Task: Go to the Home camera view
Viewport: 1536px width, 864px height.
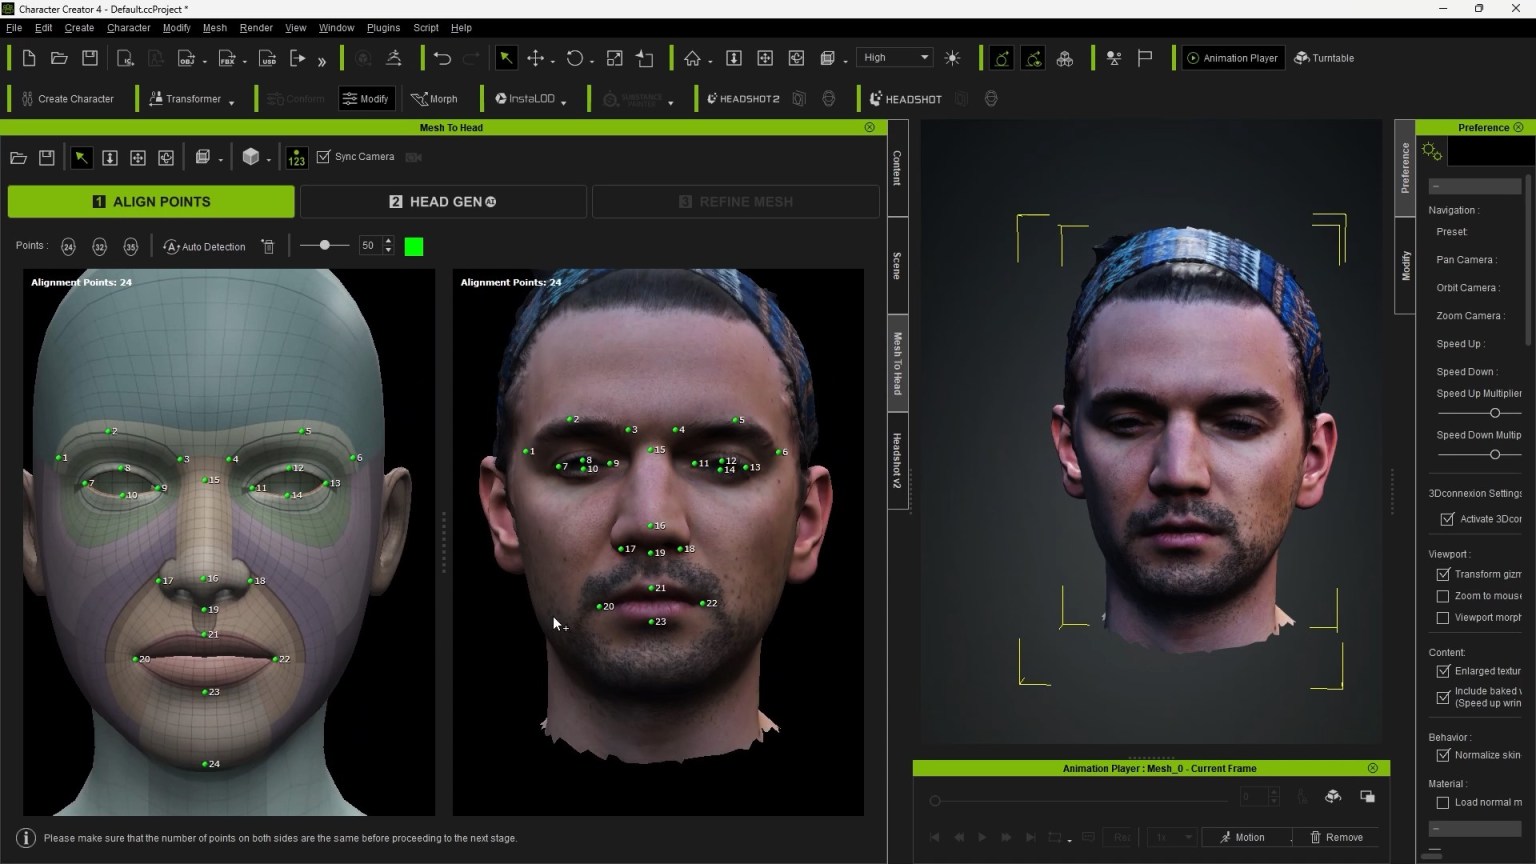Action: [692, 58]
